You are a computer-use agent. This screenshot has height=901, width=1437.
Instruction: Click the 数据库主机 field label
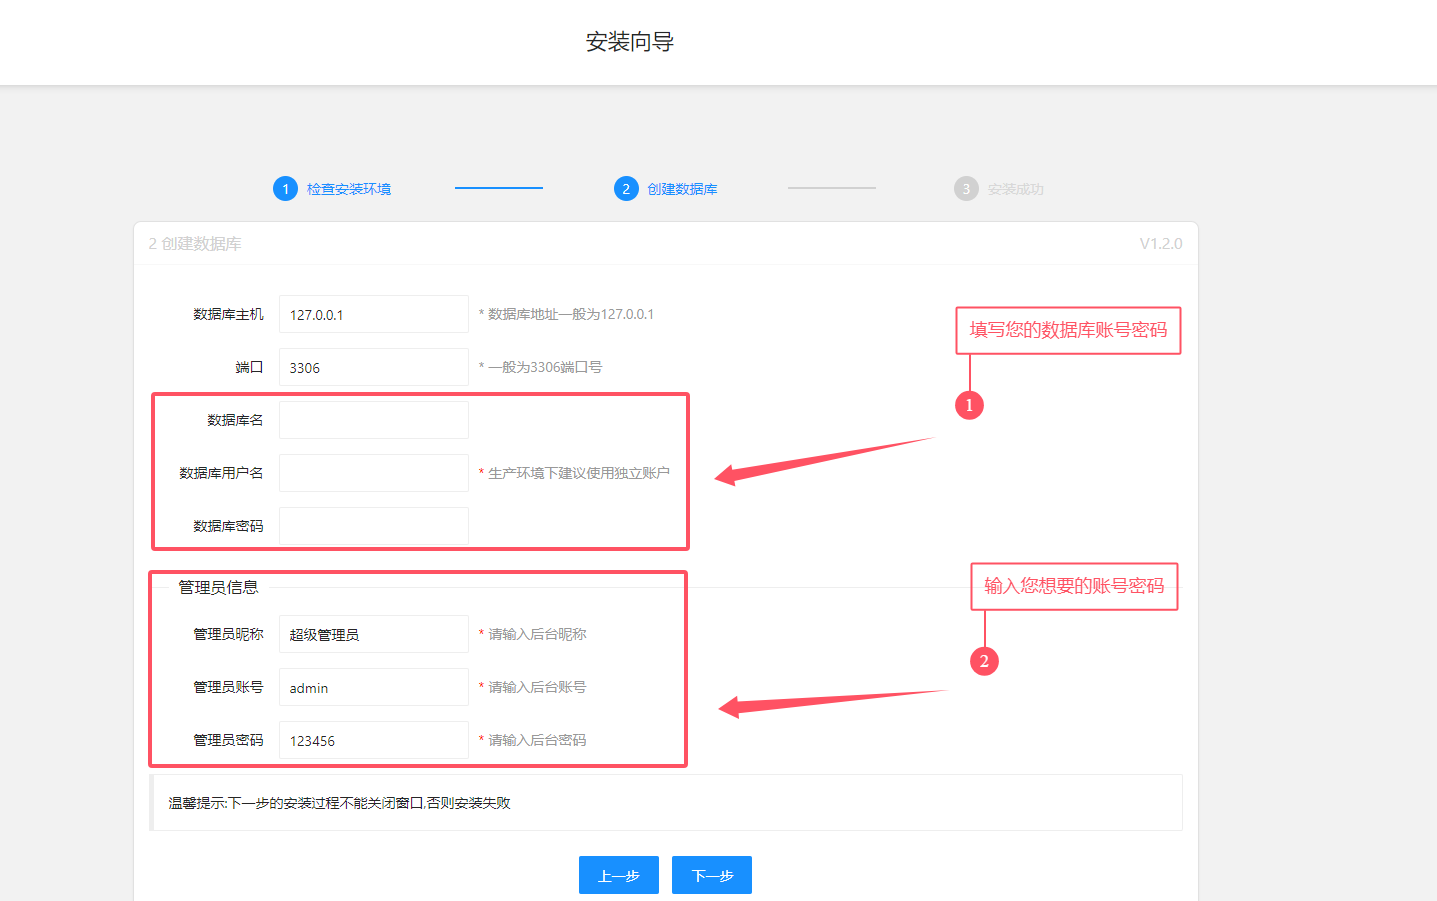coord(228,314)
